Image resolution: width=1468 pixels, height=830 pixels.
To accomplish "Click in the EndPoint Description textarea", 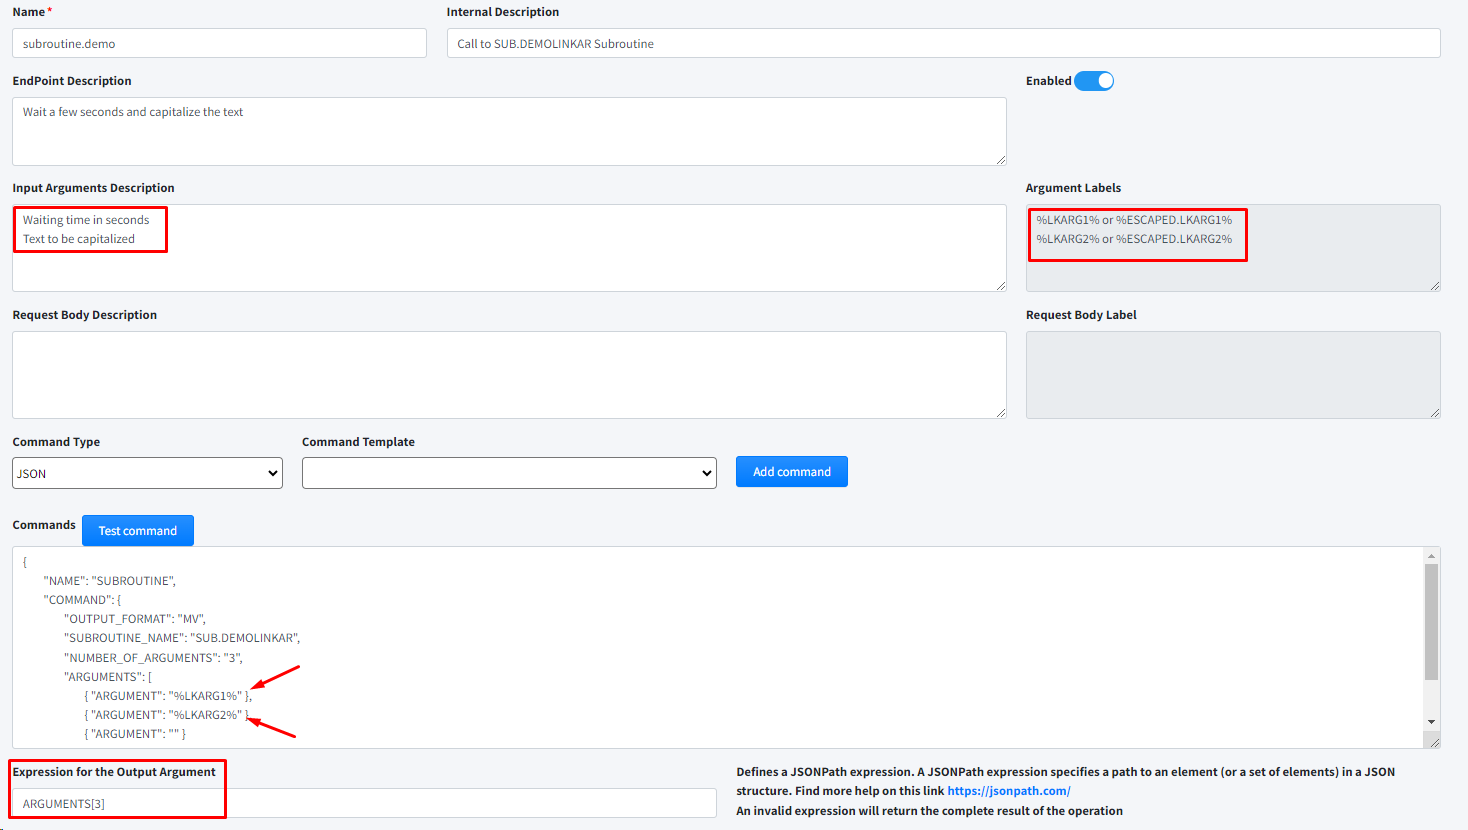I will click(508, 132).
